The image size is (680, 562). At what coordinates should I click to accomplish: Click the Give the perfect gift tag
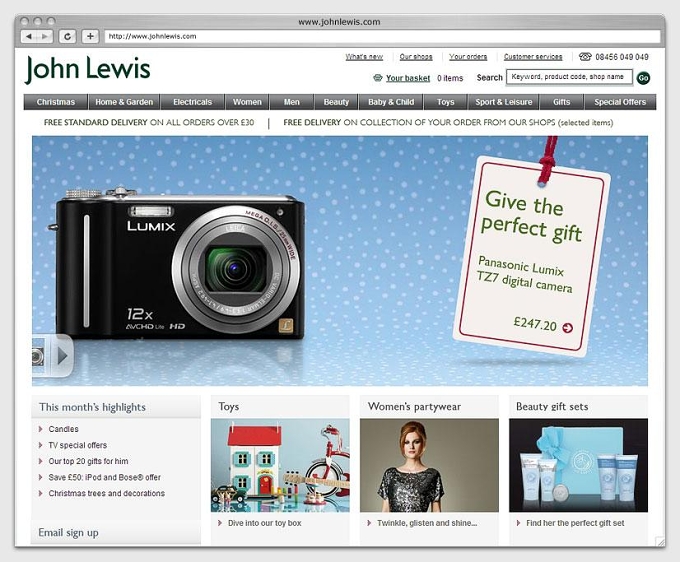click(532, 256)
